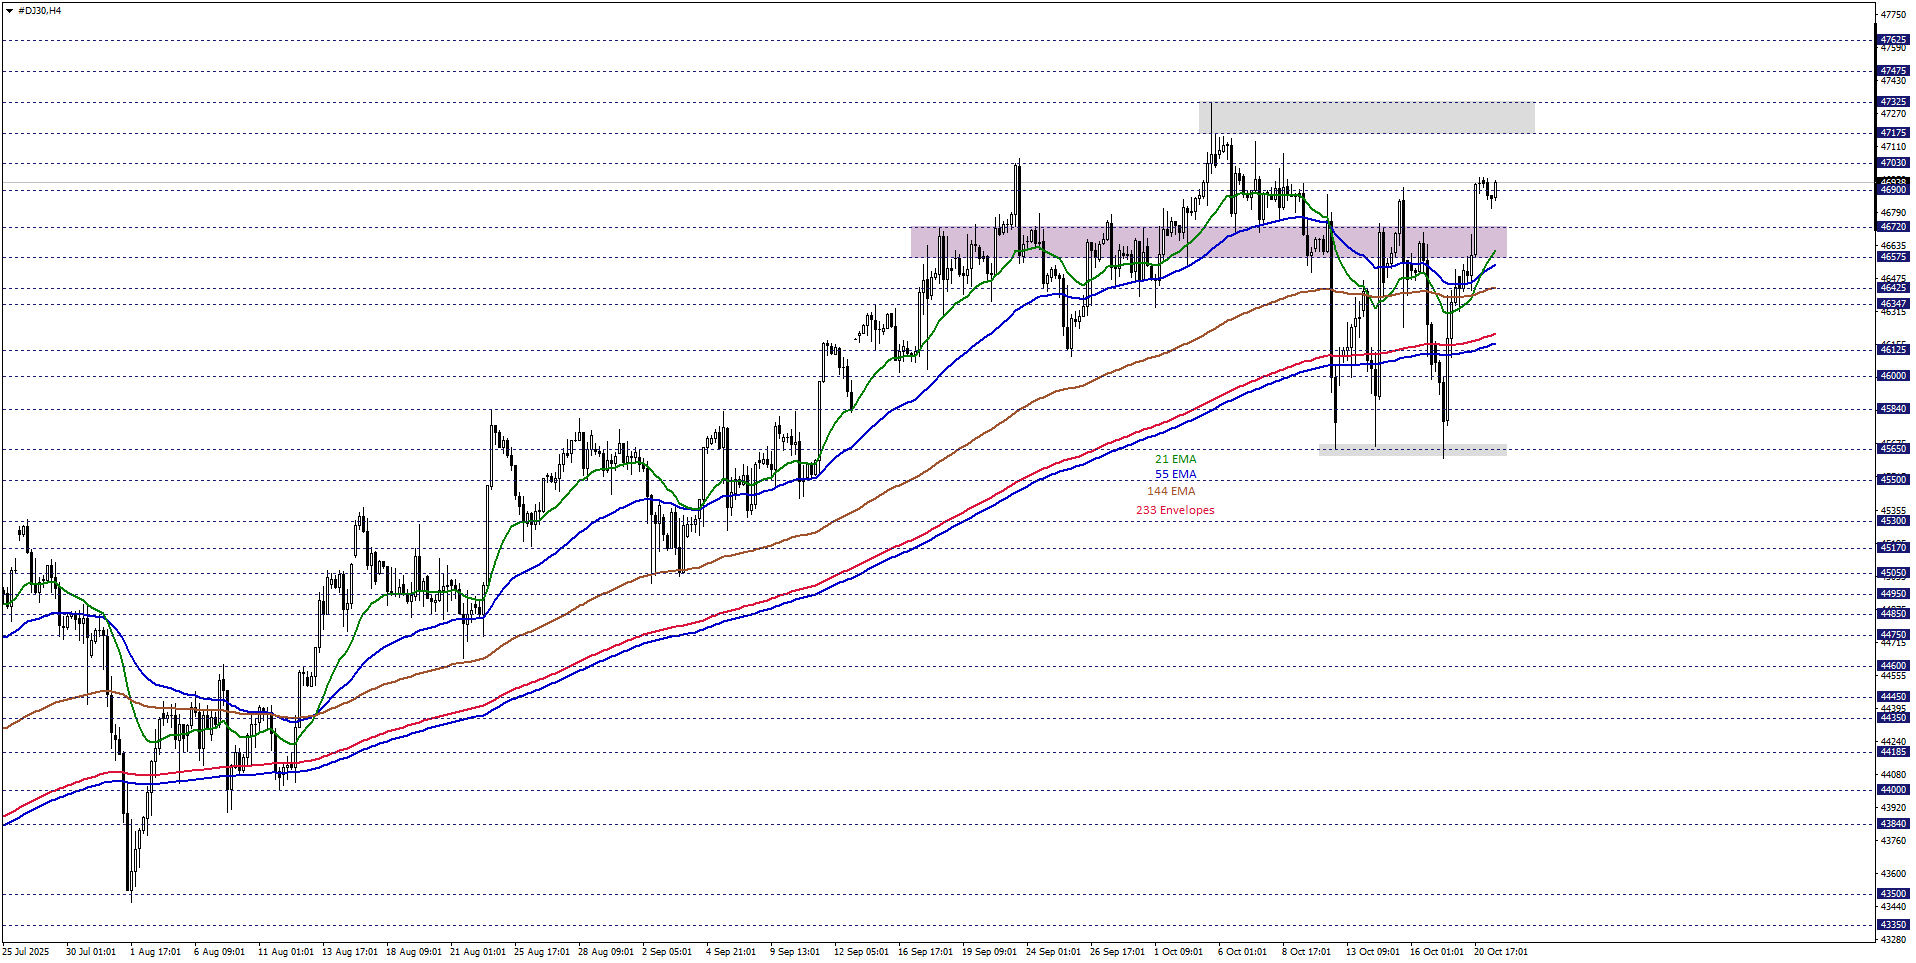This screenshot has width=1916, height=963.
Task: Click the 1 Oct 09:01 date label
Action: click(x=1178, y=952)
